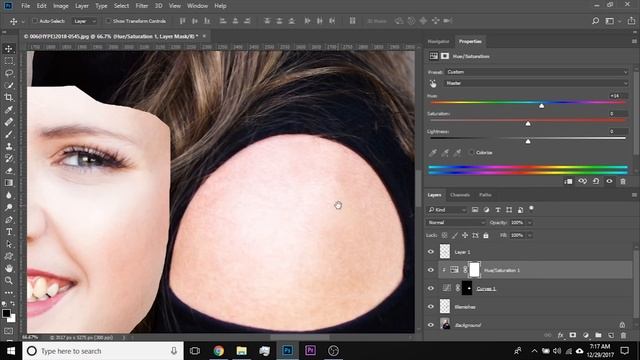Add a layer style with fx icon

pos(560,335)
